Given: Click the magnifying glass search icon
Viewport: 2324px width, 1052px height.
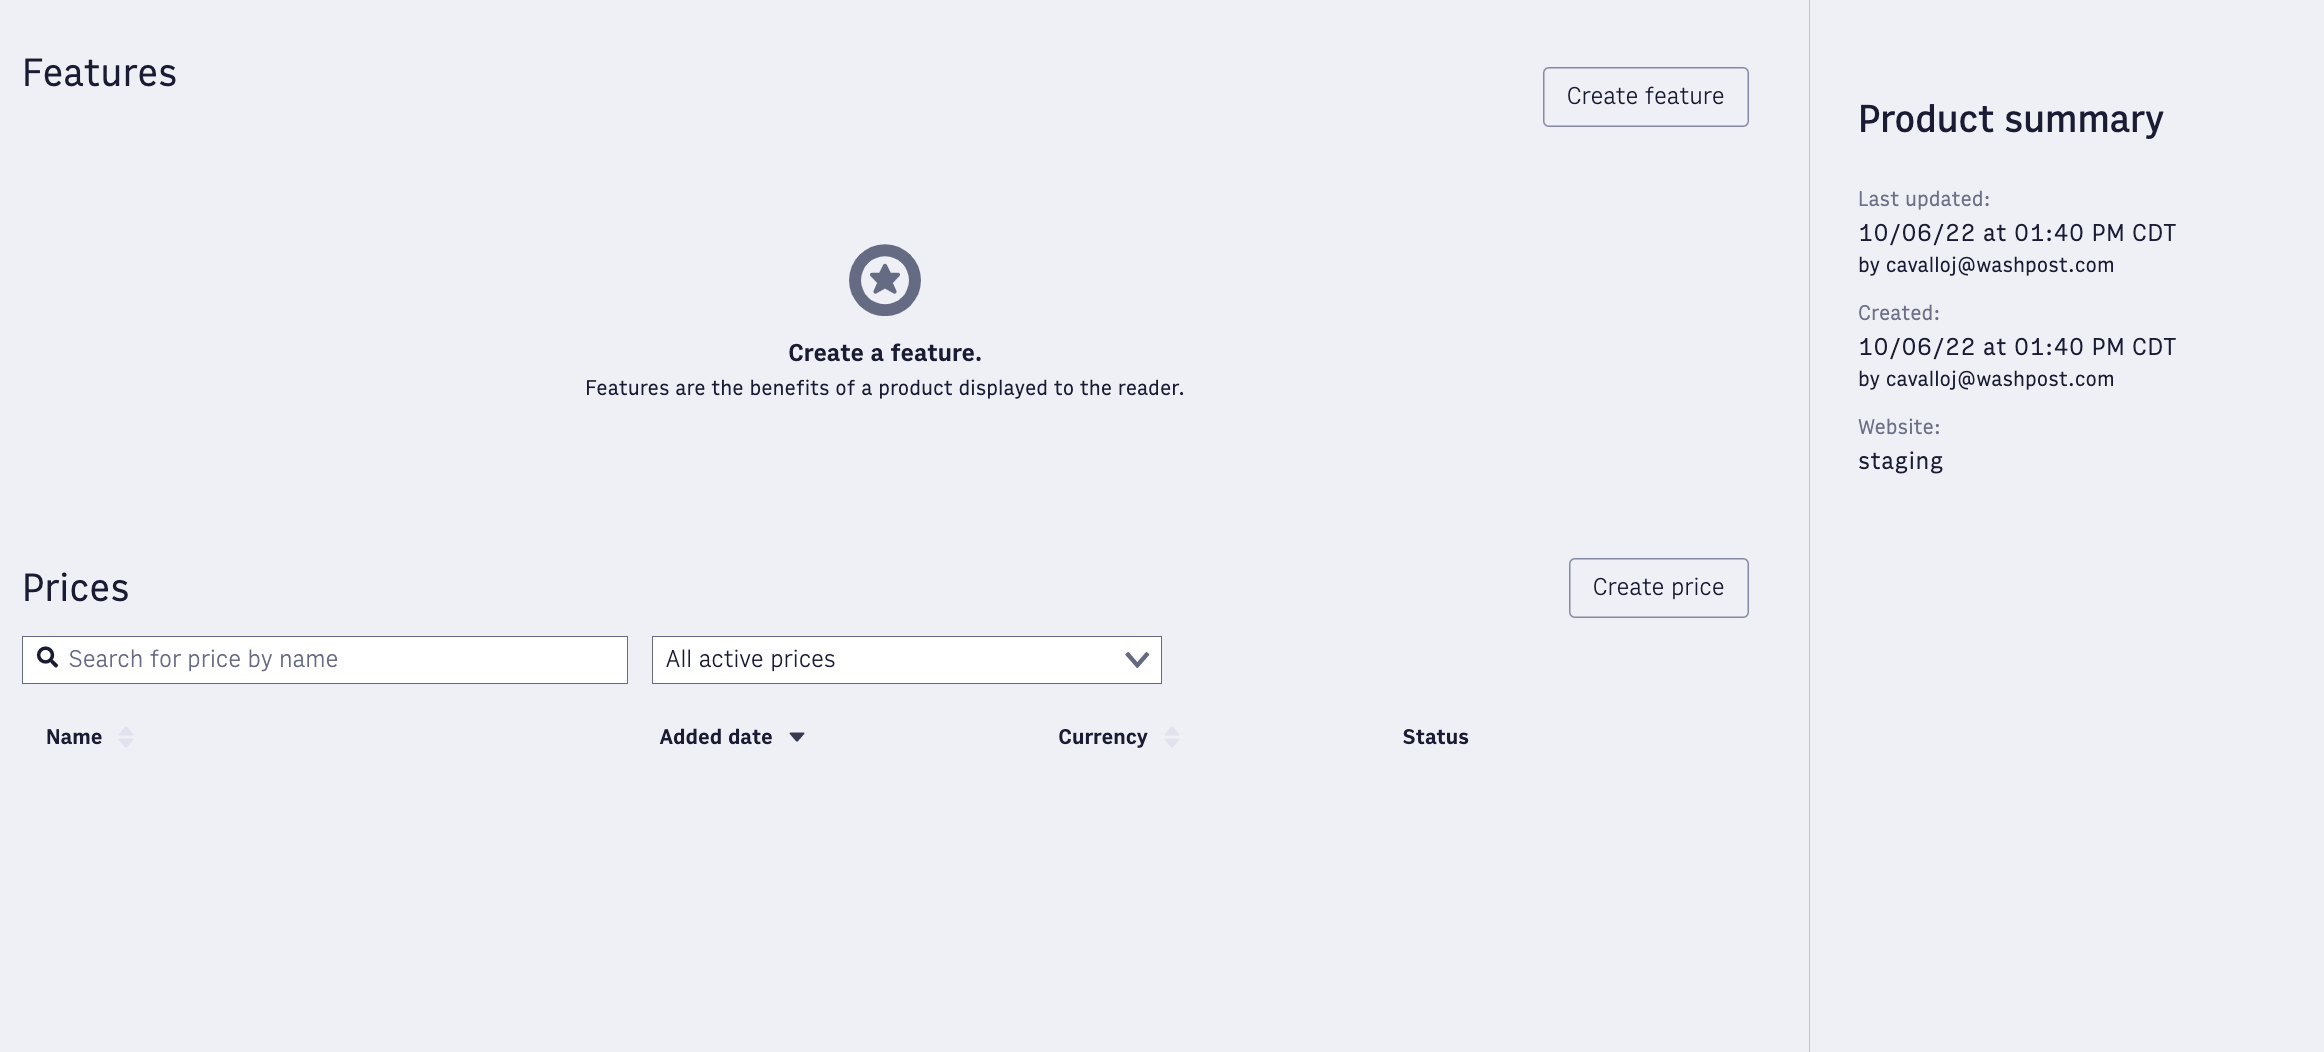Looking at the screenshot, I should tap(47, 657).
